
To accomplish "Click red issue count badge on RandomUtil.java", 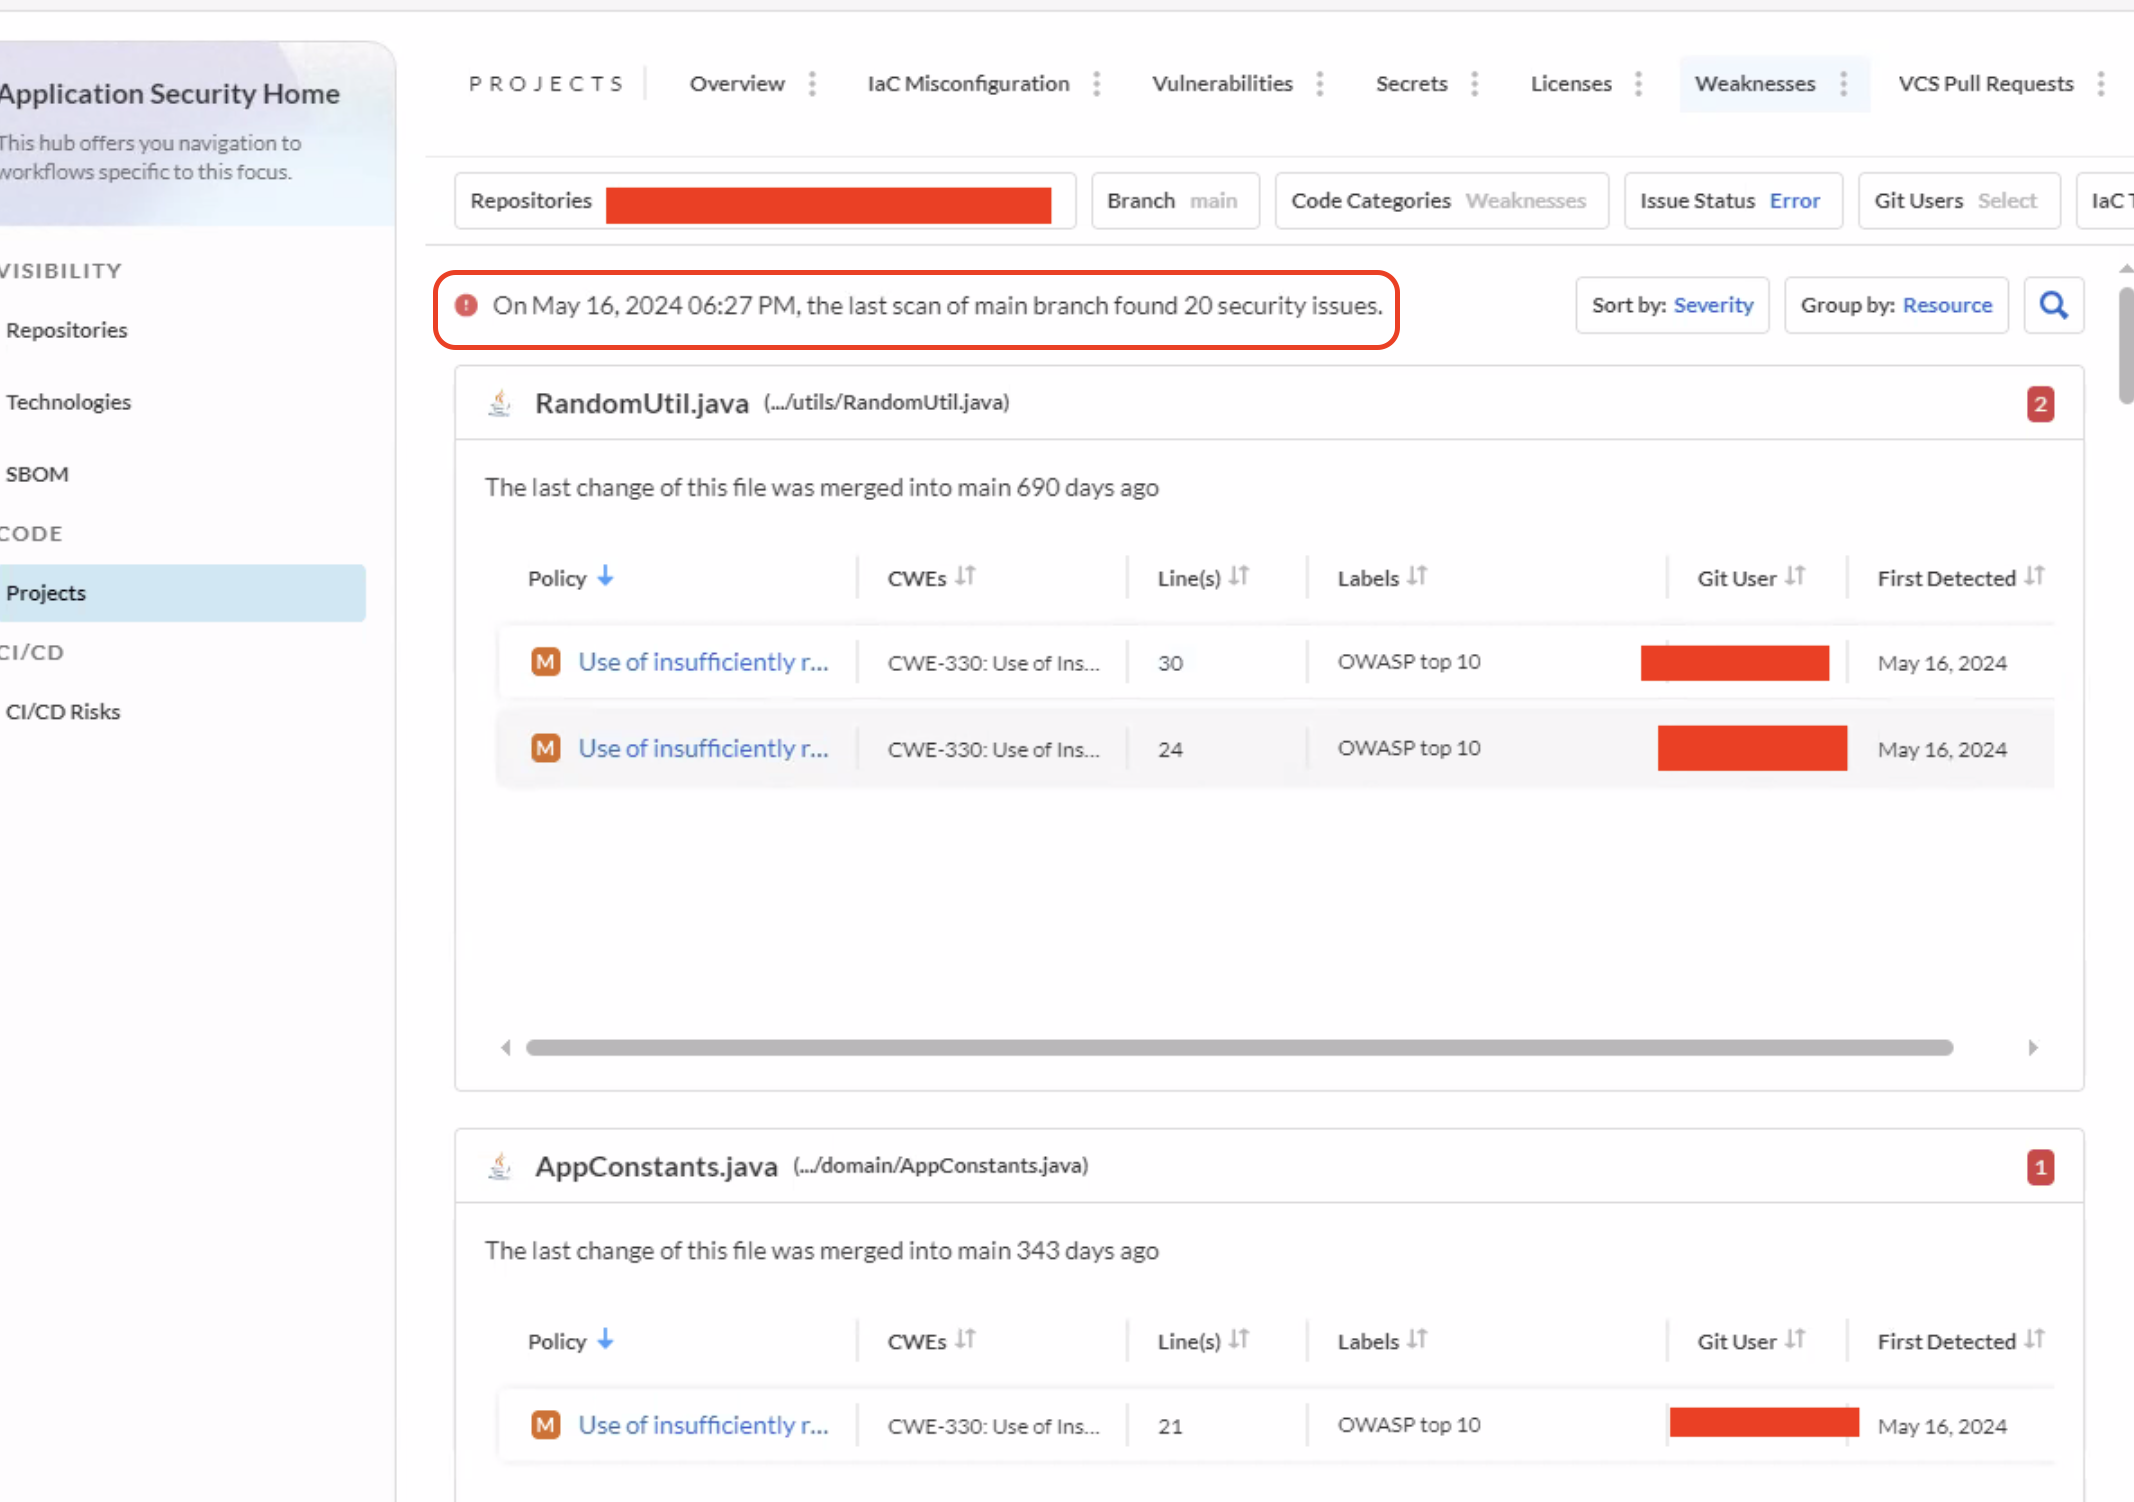I will coord(2040,404).
